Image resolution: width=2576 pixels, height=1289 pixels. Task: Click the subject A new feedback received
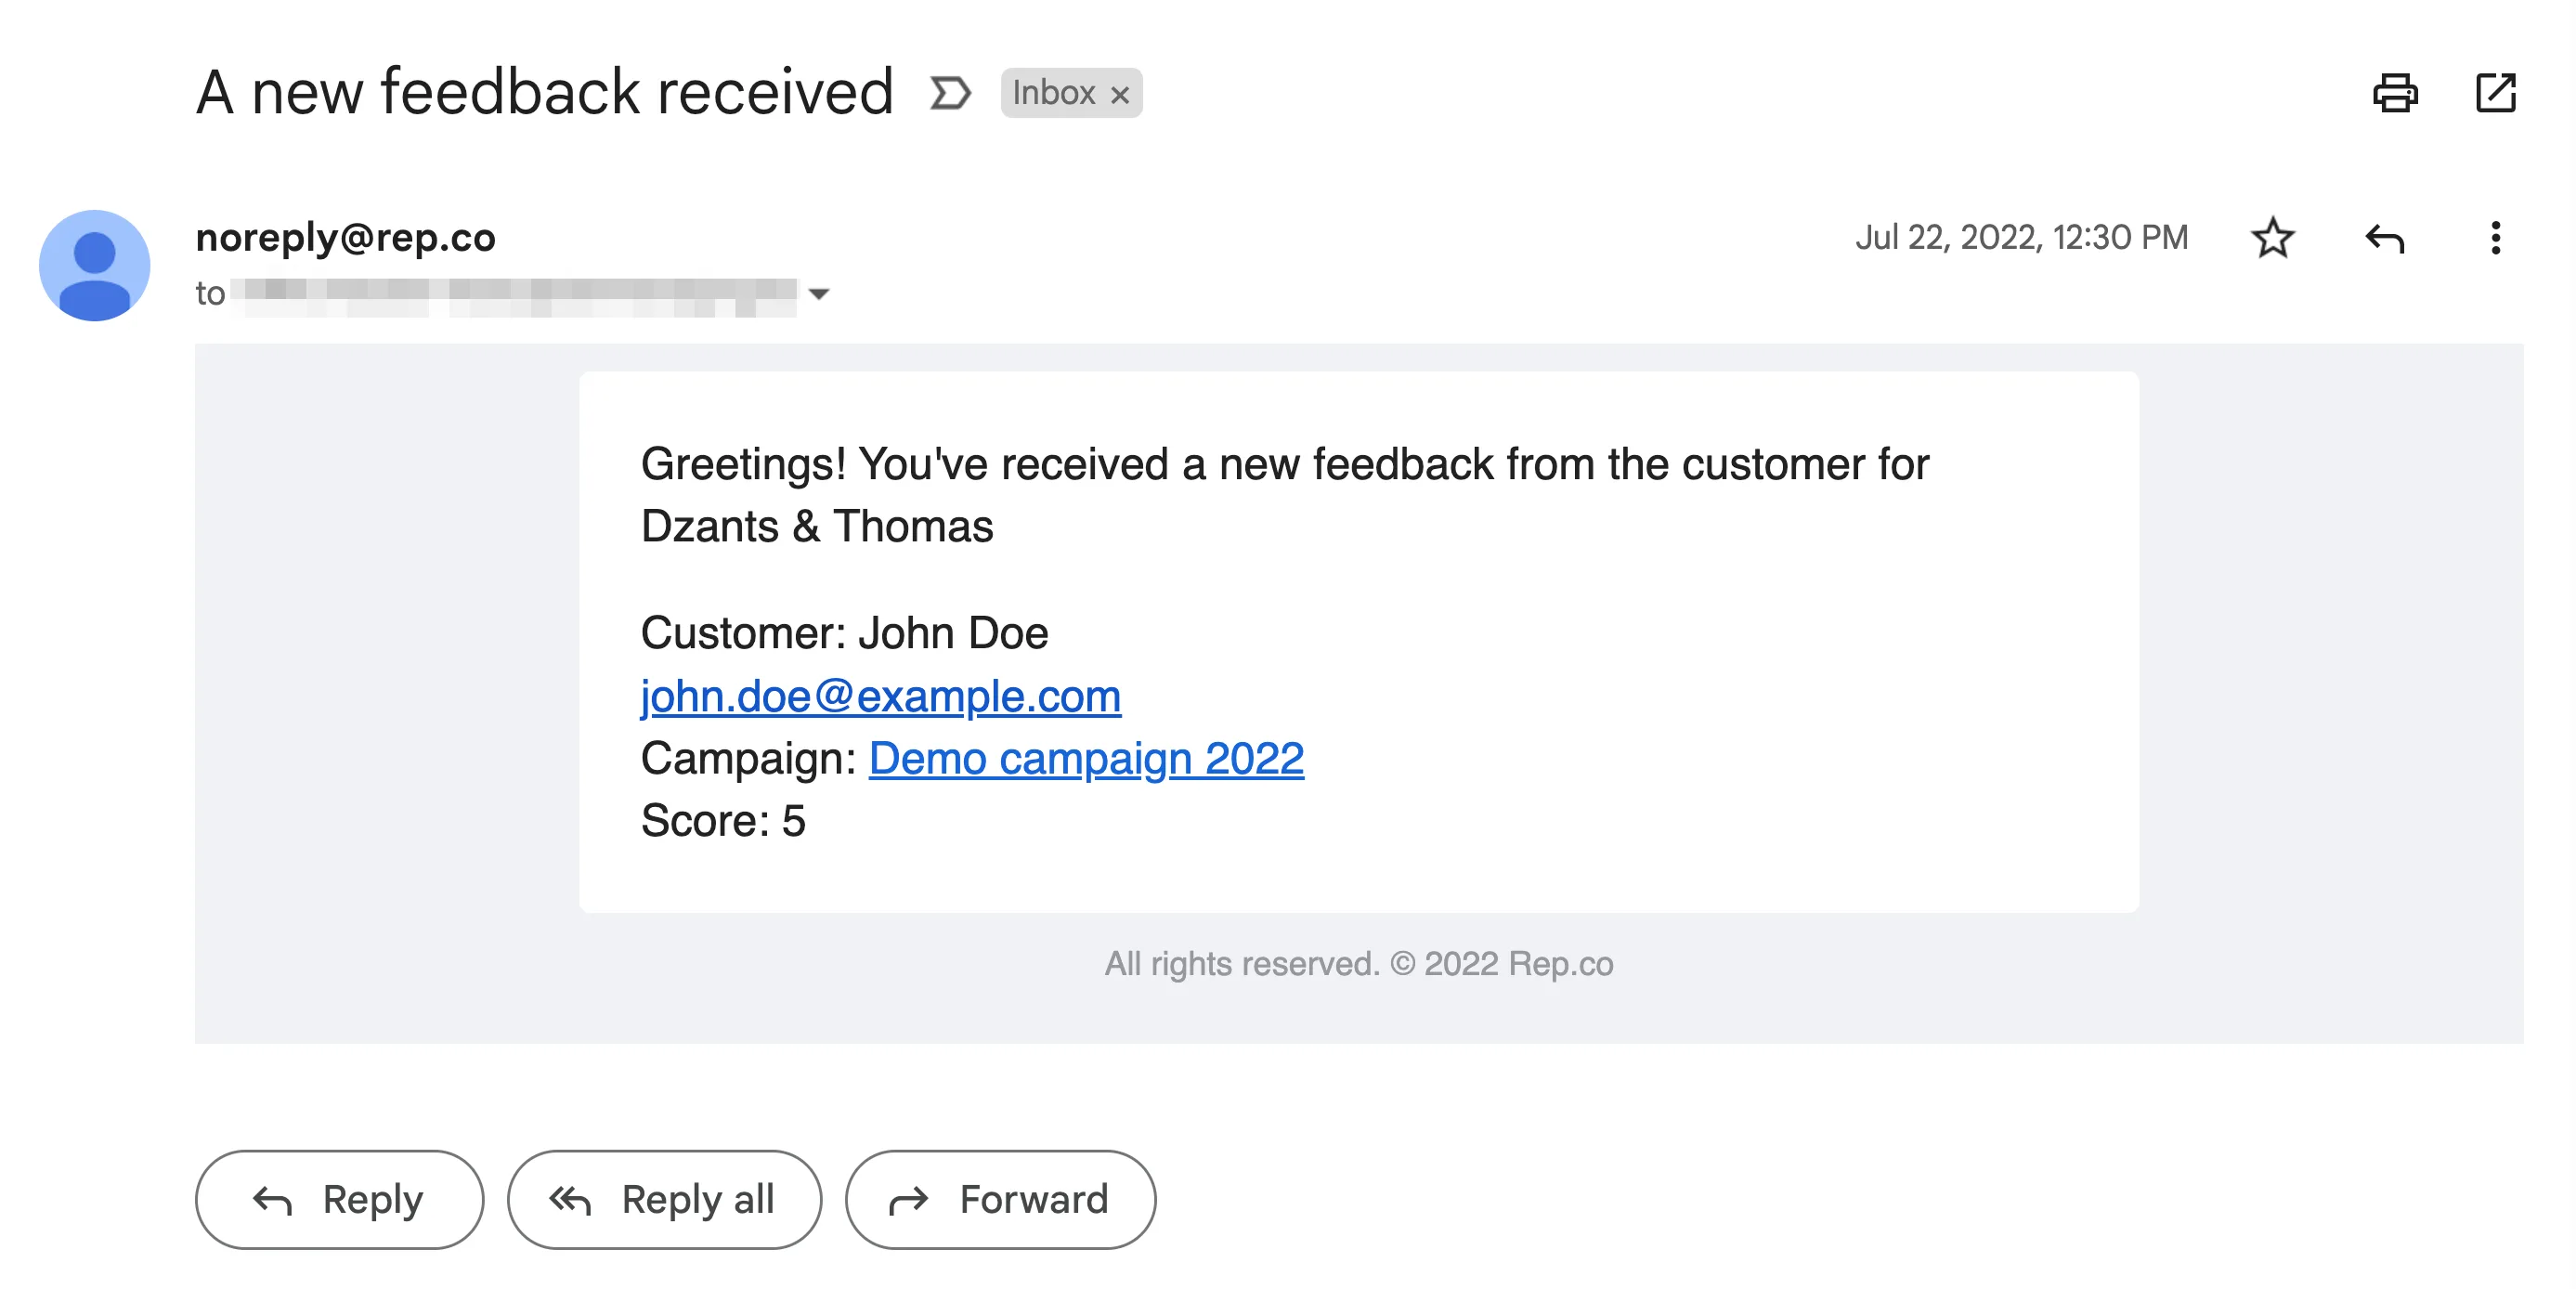point(544,92)
